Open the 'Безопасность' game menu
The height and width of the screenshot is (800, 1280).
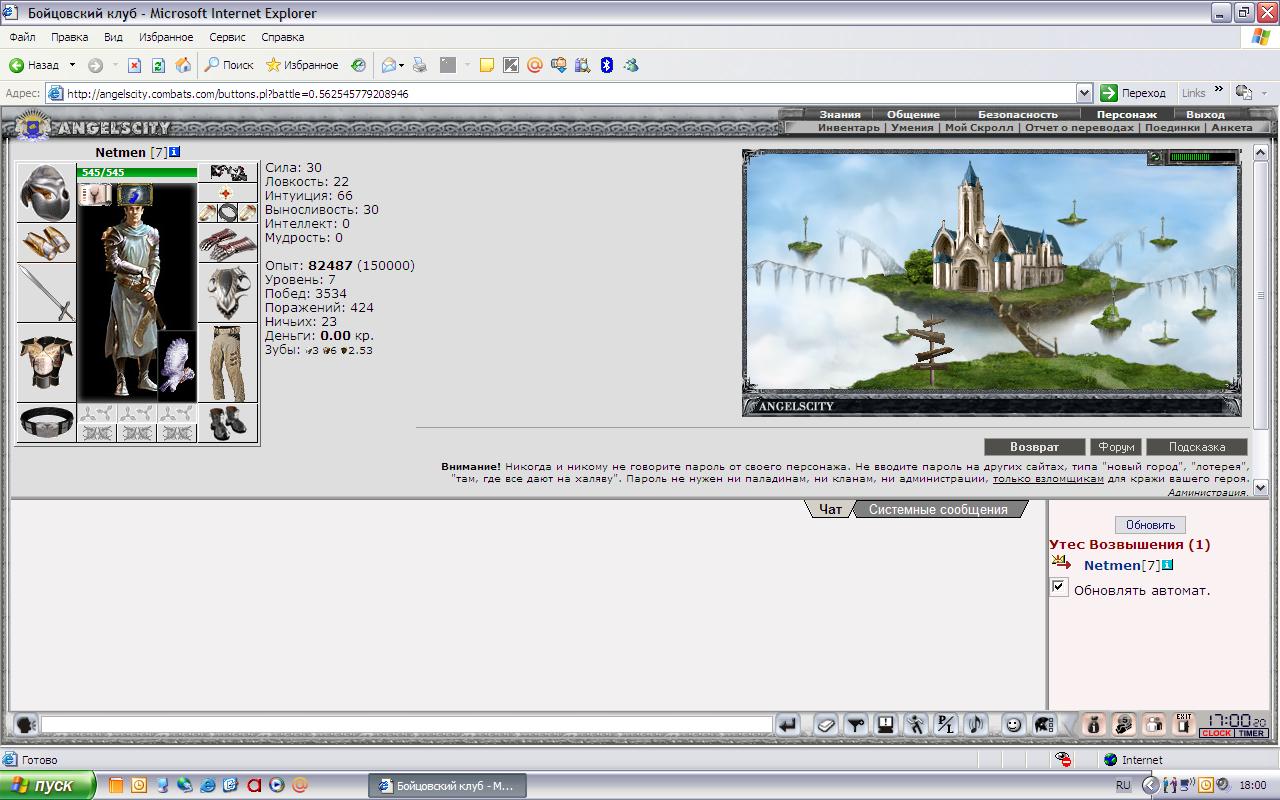pyautogui.click(x=1017, y=114)
